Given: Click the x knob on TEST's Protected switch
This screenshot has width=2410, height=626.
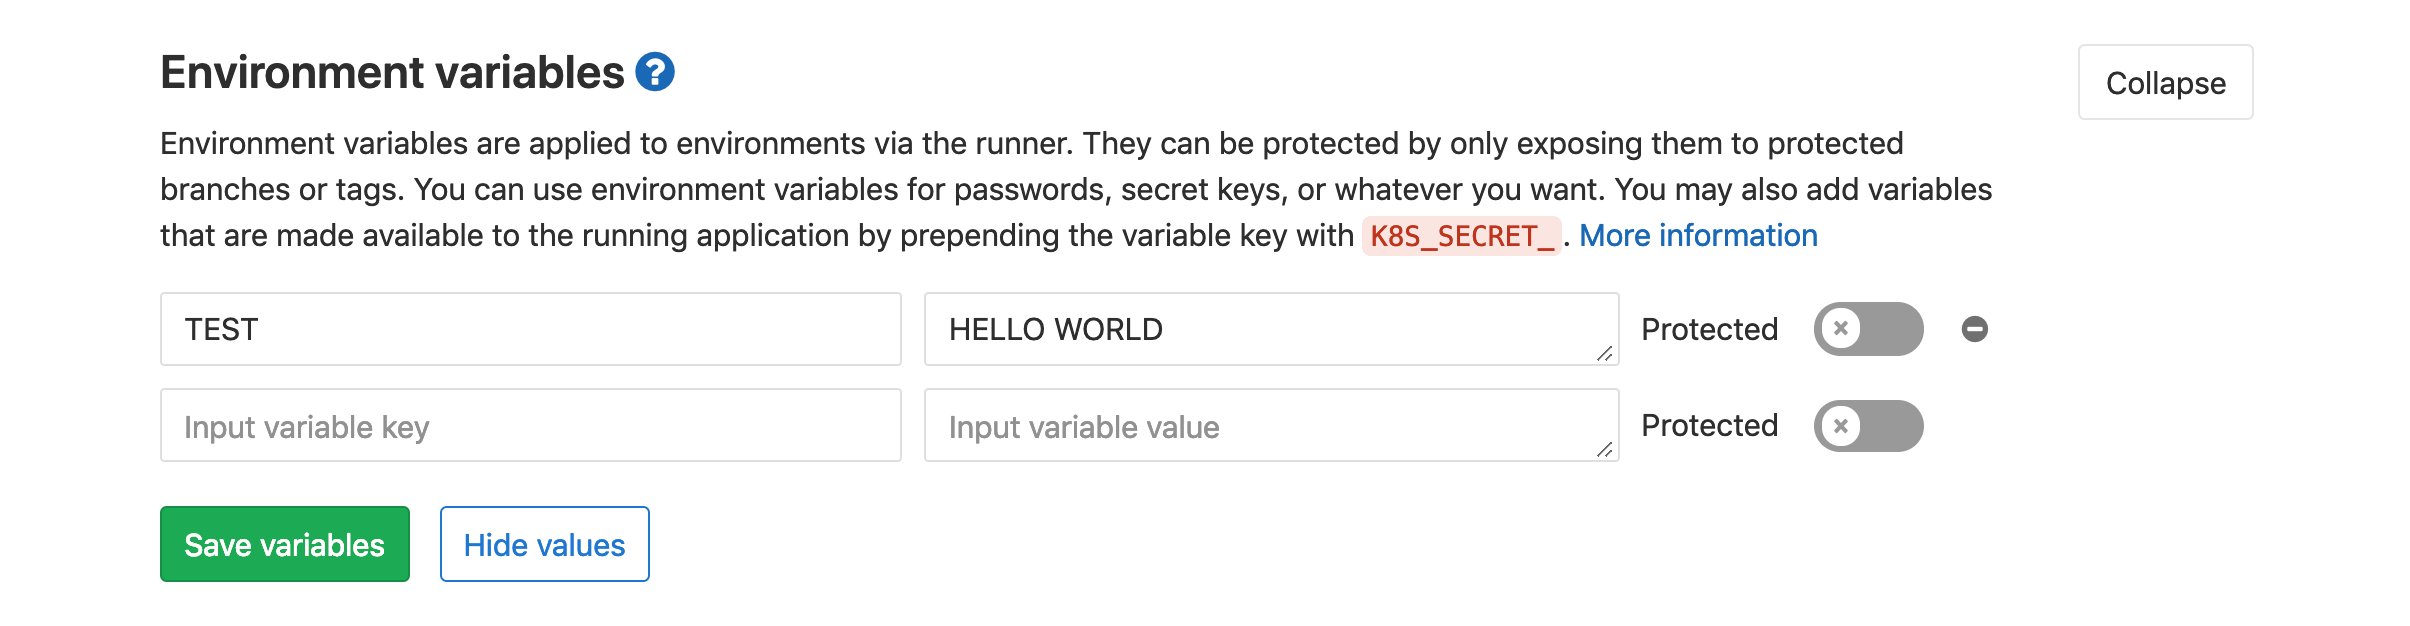Looking at the screenshot, I should click(1840, 328).
